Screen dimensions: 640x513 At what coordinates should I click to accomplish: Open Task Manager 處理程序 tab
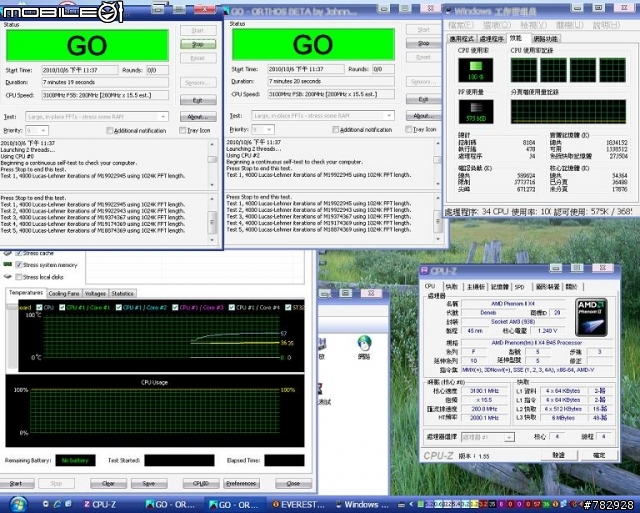491,39
